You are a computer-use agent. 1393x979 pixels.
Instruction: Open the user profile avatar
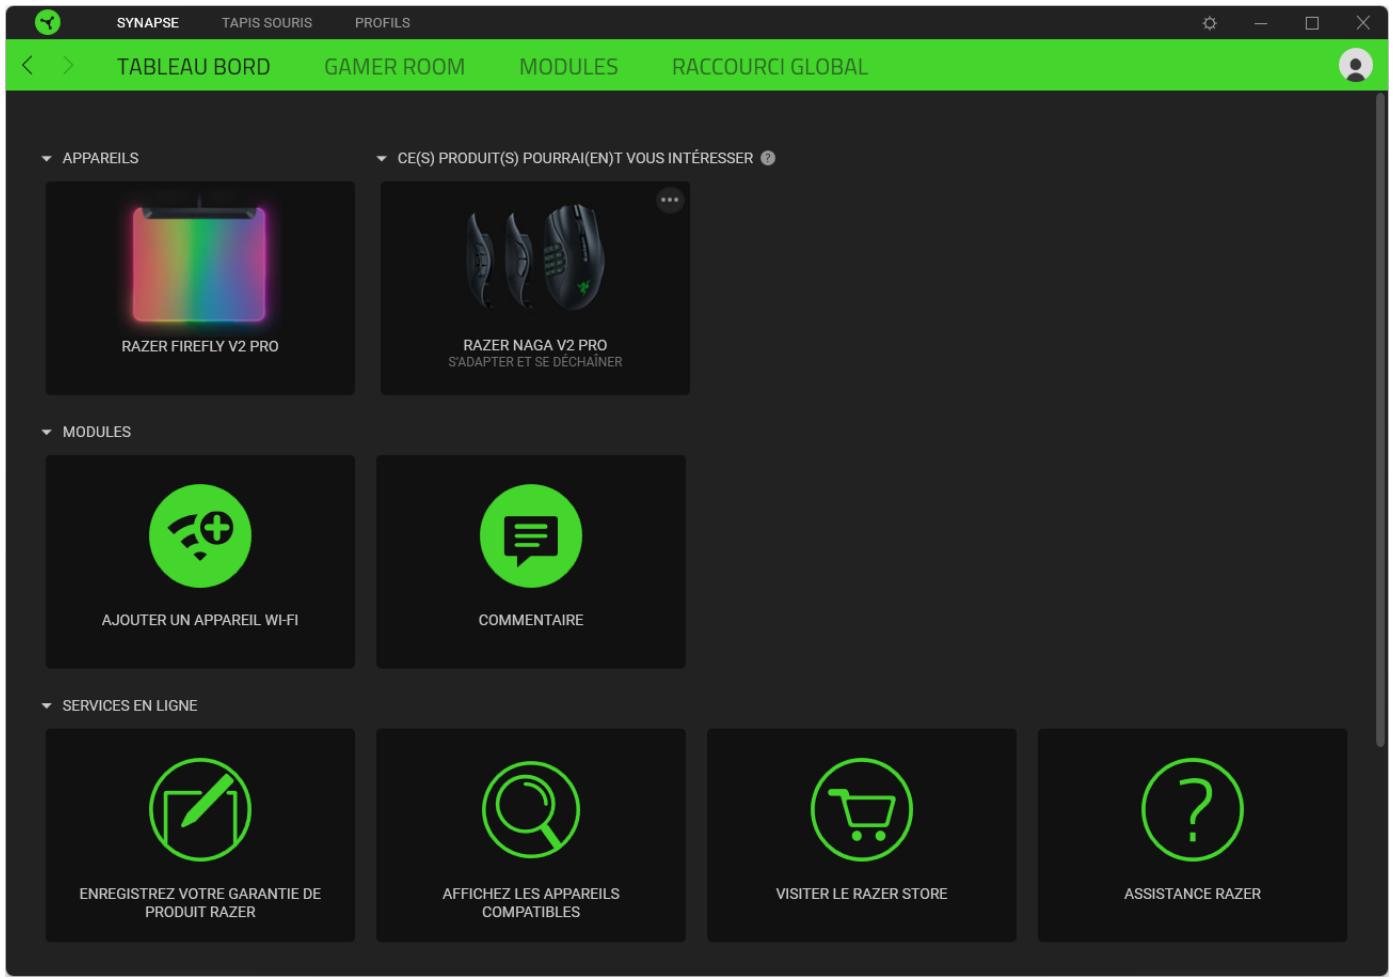tap(1355, 65)
